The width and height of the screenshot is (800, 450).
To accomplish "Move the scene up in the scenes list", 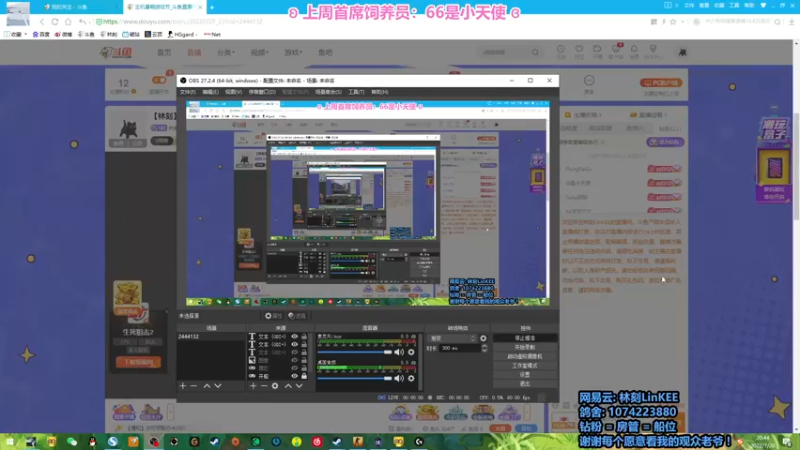I will 207,386.
